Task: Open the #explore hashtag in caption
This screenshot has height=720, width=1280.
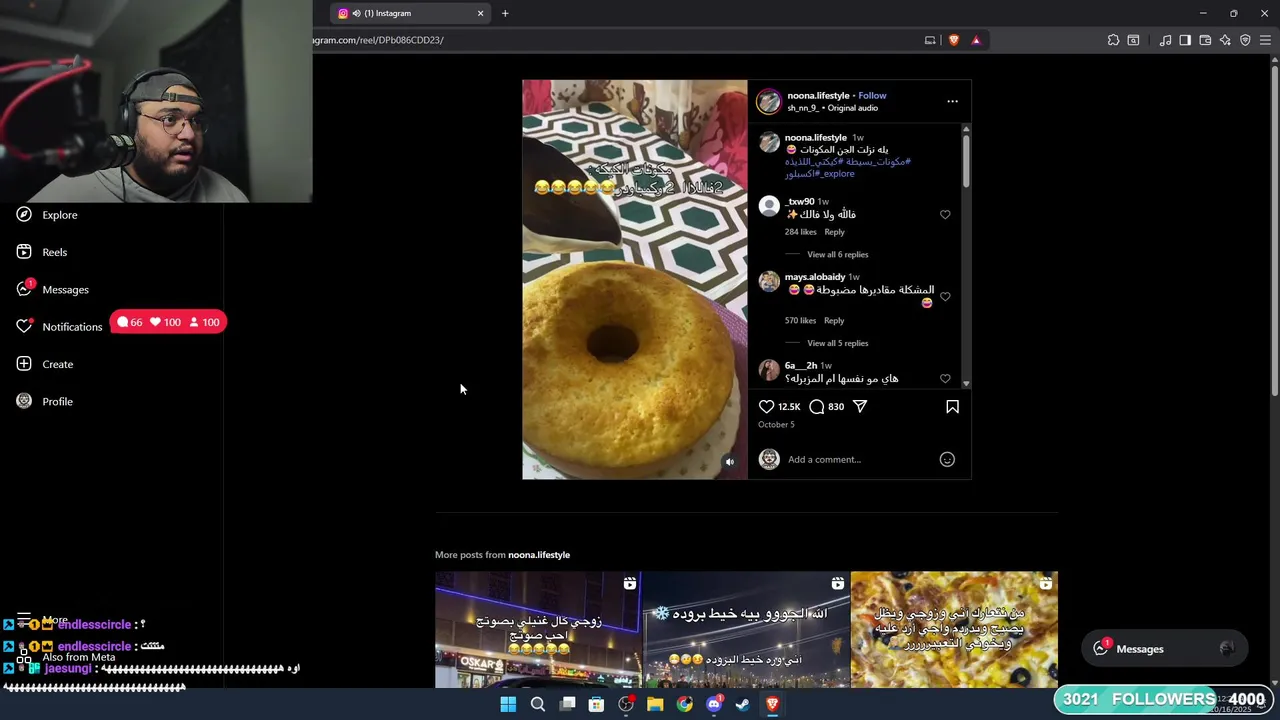Action: tap(835, 174)
